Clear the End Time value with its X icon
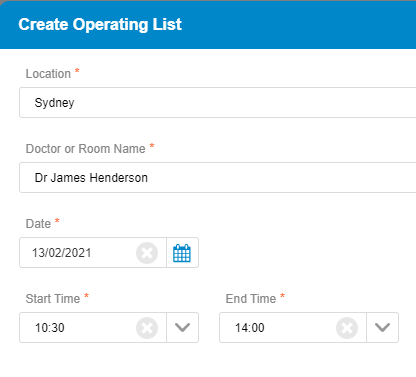The height and width of the screenshot is (377, 416). click(347, 328)
